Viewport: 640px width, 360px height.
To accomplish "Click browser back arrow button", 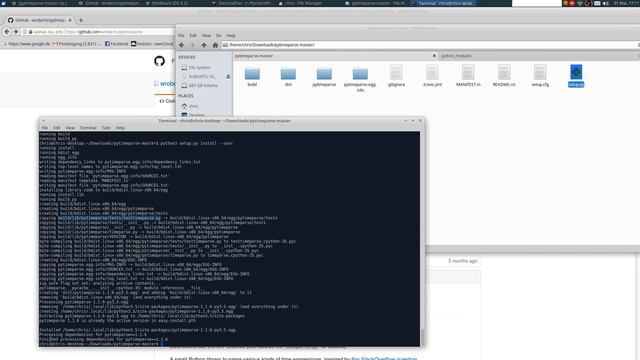I will pos(7,31).
